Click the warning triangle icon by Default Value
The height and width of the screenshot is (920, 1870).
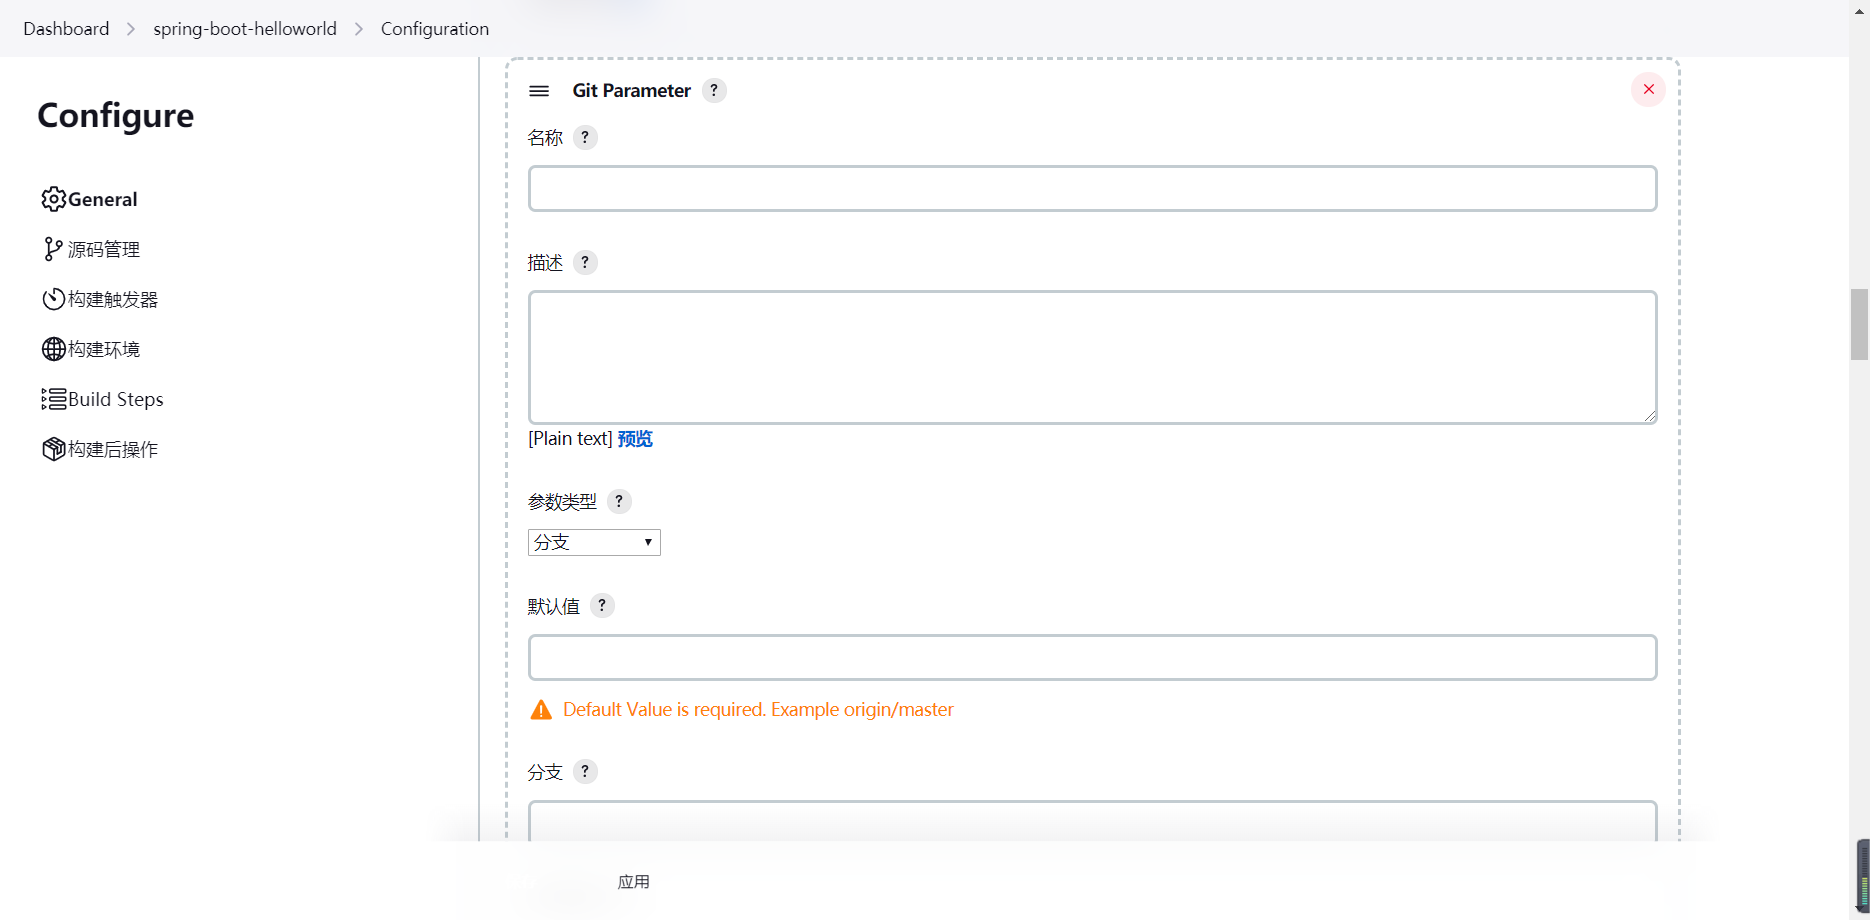pos(541,710)
